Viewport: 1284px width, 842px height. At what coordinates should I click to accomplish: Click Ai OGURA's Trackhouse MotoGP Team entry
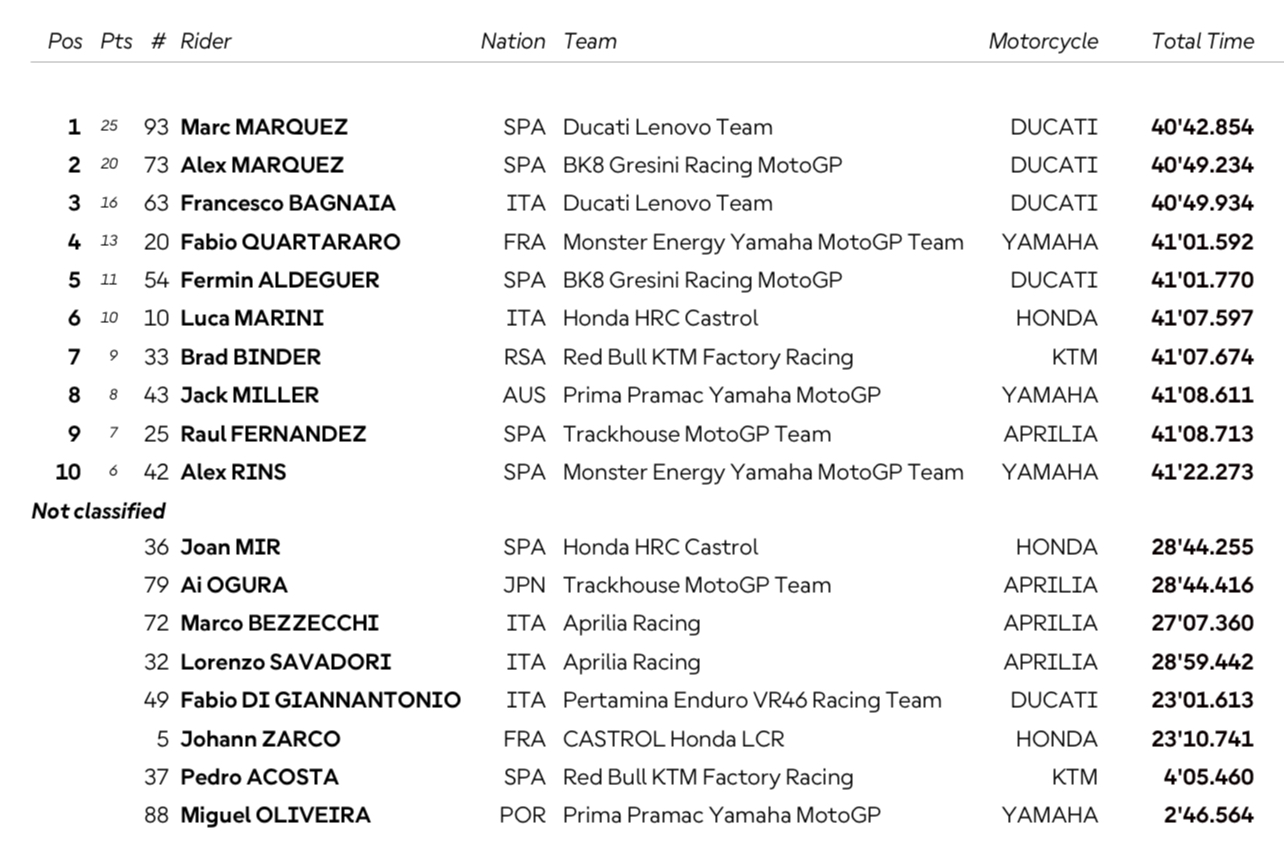tap(697, 585)
